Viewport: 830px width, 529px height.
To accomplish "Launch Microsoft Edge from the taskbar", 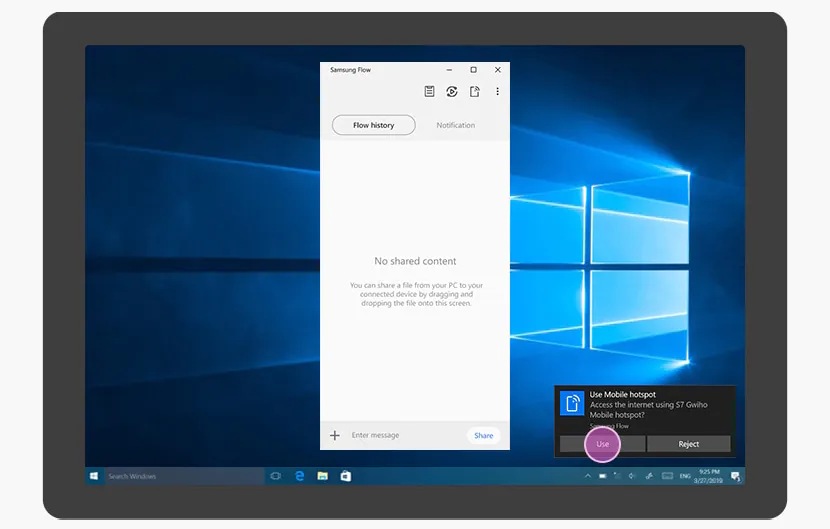I will pyautogui.click(x=299, y=476).
